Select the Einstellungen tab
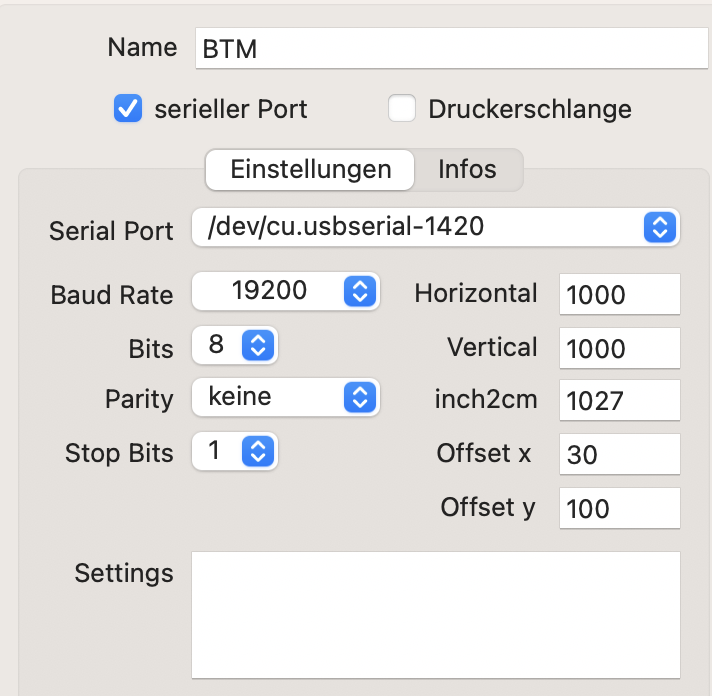 (310, 169)
